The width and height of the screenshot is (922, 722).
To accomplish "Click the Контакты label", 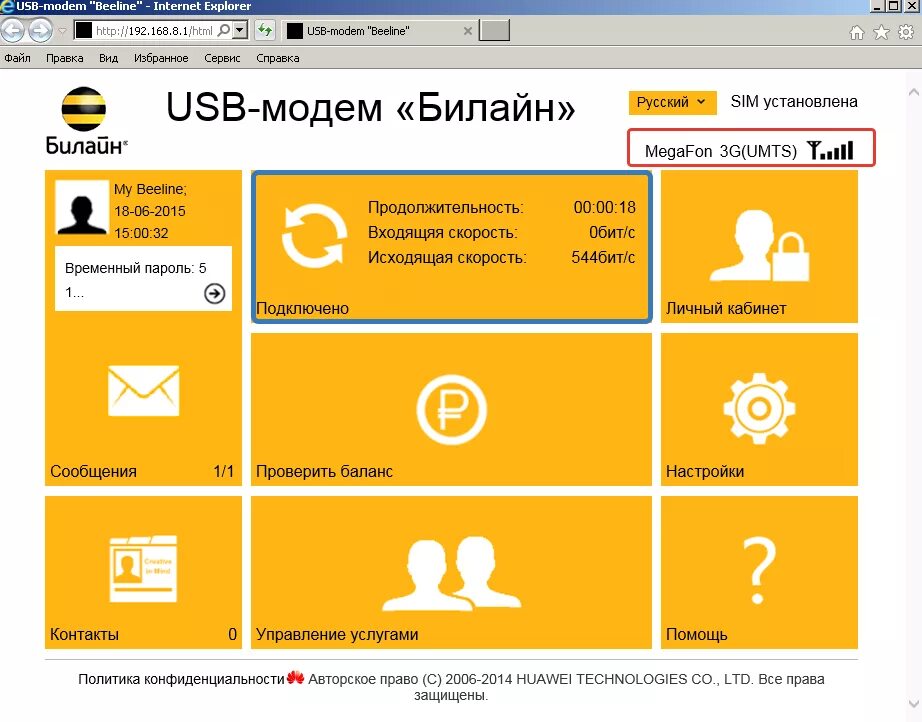I will pos(84,634).
